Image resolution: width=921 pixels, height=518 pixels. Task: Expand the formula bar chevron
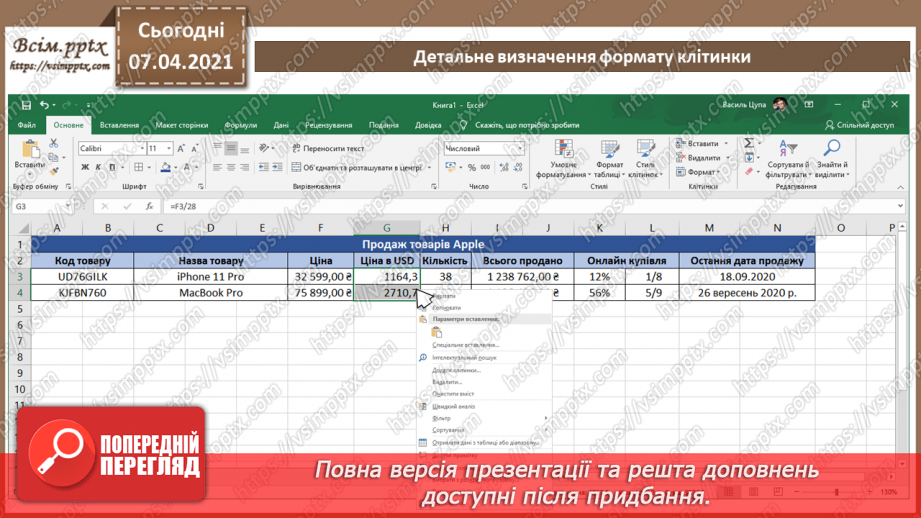pyautogui.click(x=900, y=206)
